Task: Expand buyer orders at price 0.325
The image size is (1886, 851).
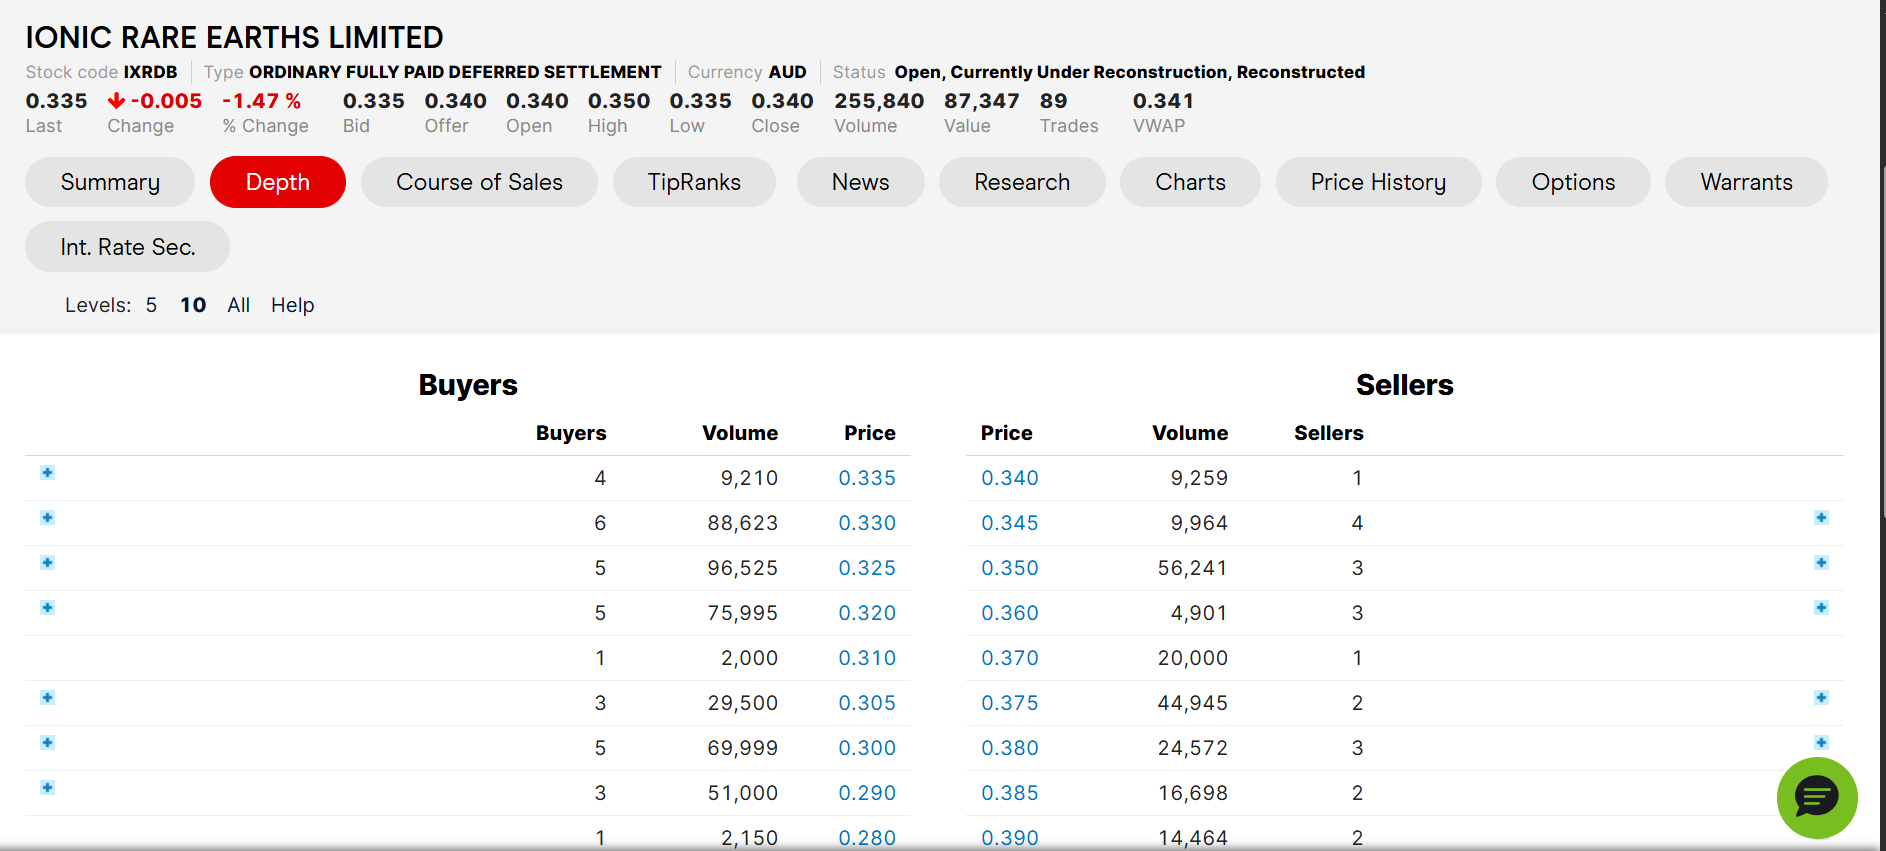Action: pyautogui.click(x=47, y=563)
